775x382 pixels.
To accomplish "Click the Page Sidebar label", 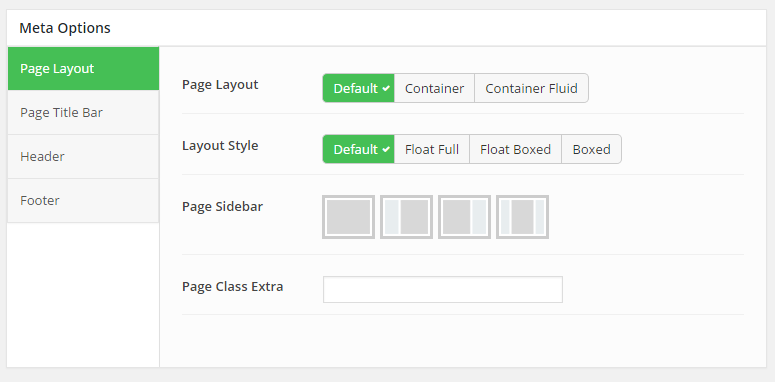I will point(222,207).
